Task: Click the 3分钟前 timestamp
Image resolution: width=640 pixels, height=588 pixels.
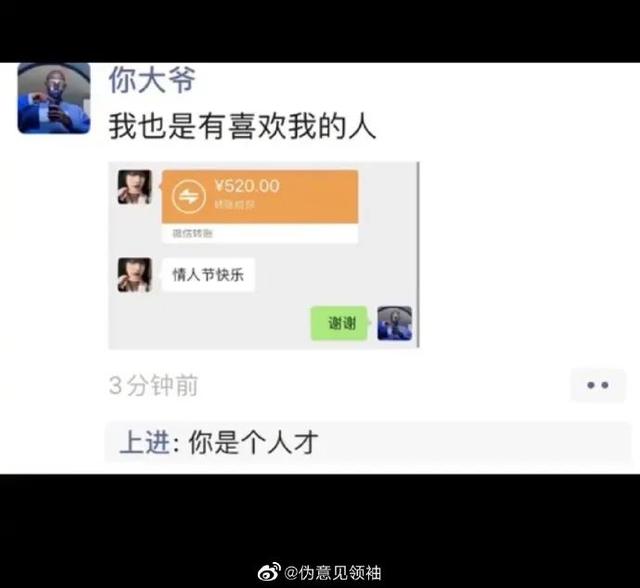Action: 153,385
